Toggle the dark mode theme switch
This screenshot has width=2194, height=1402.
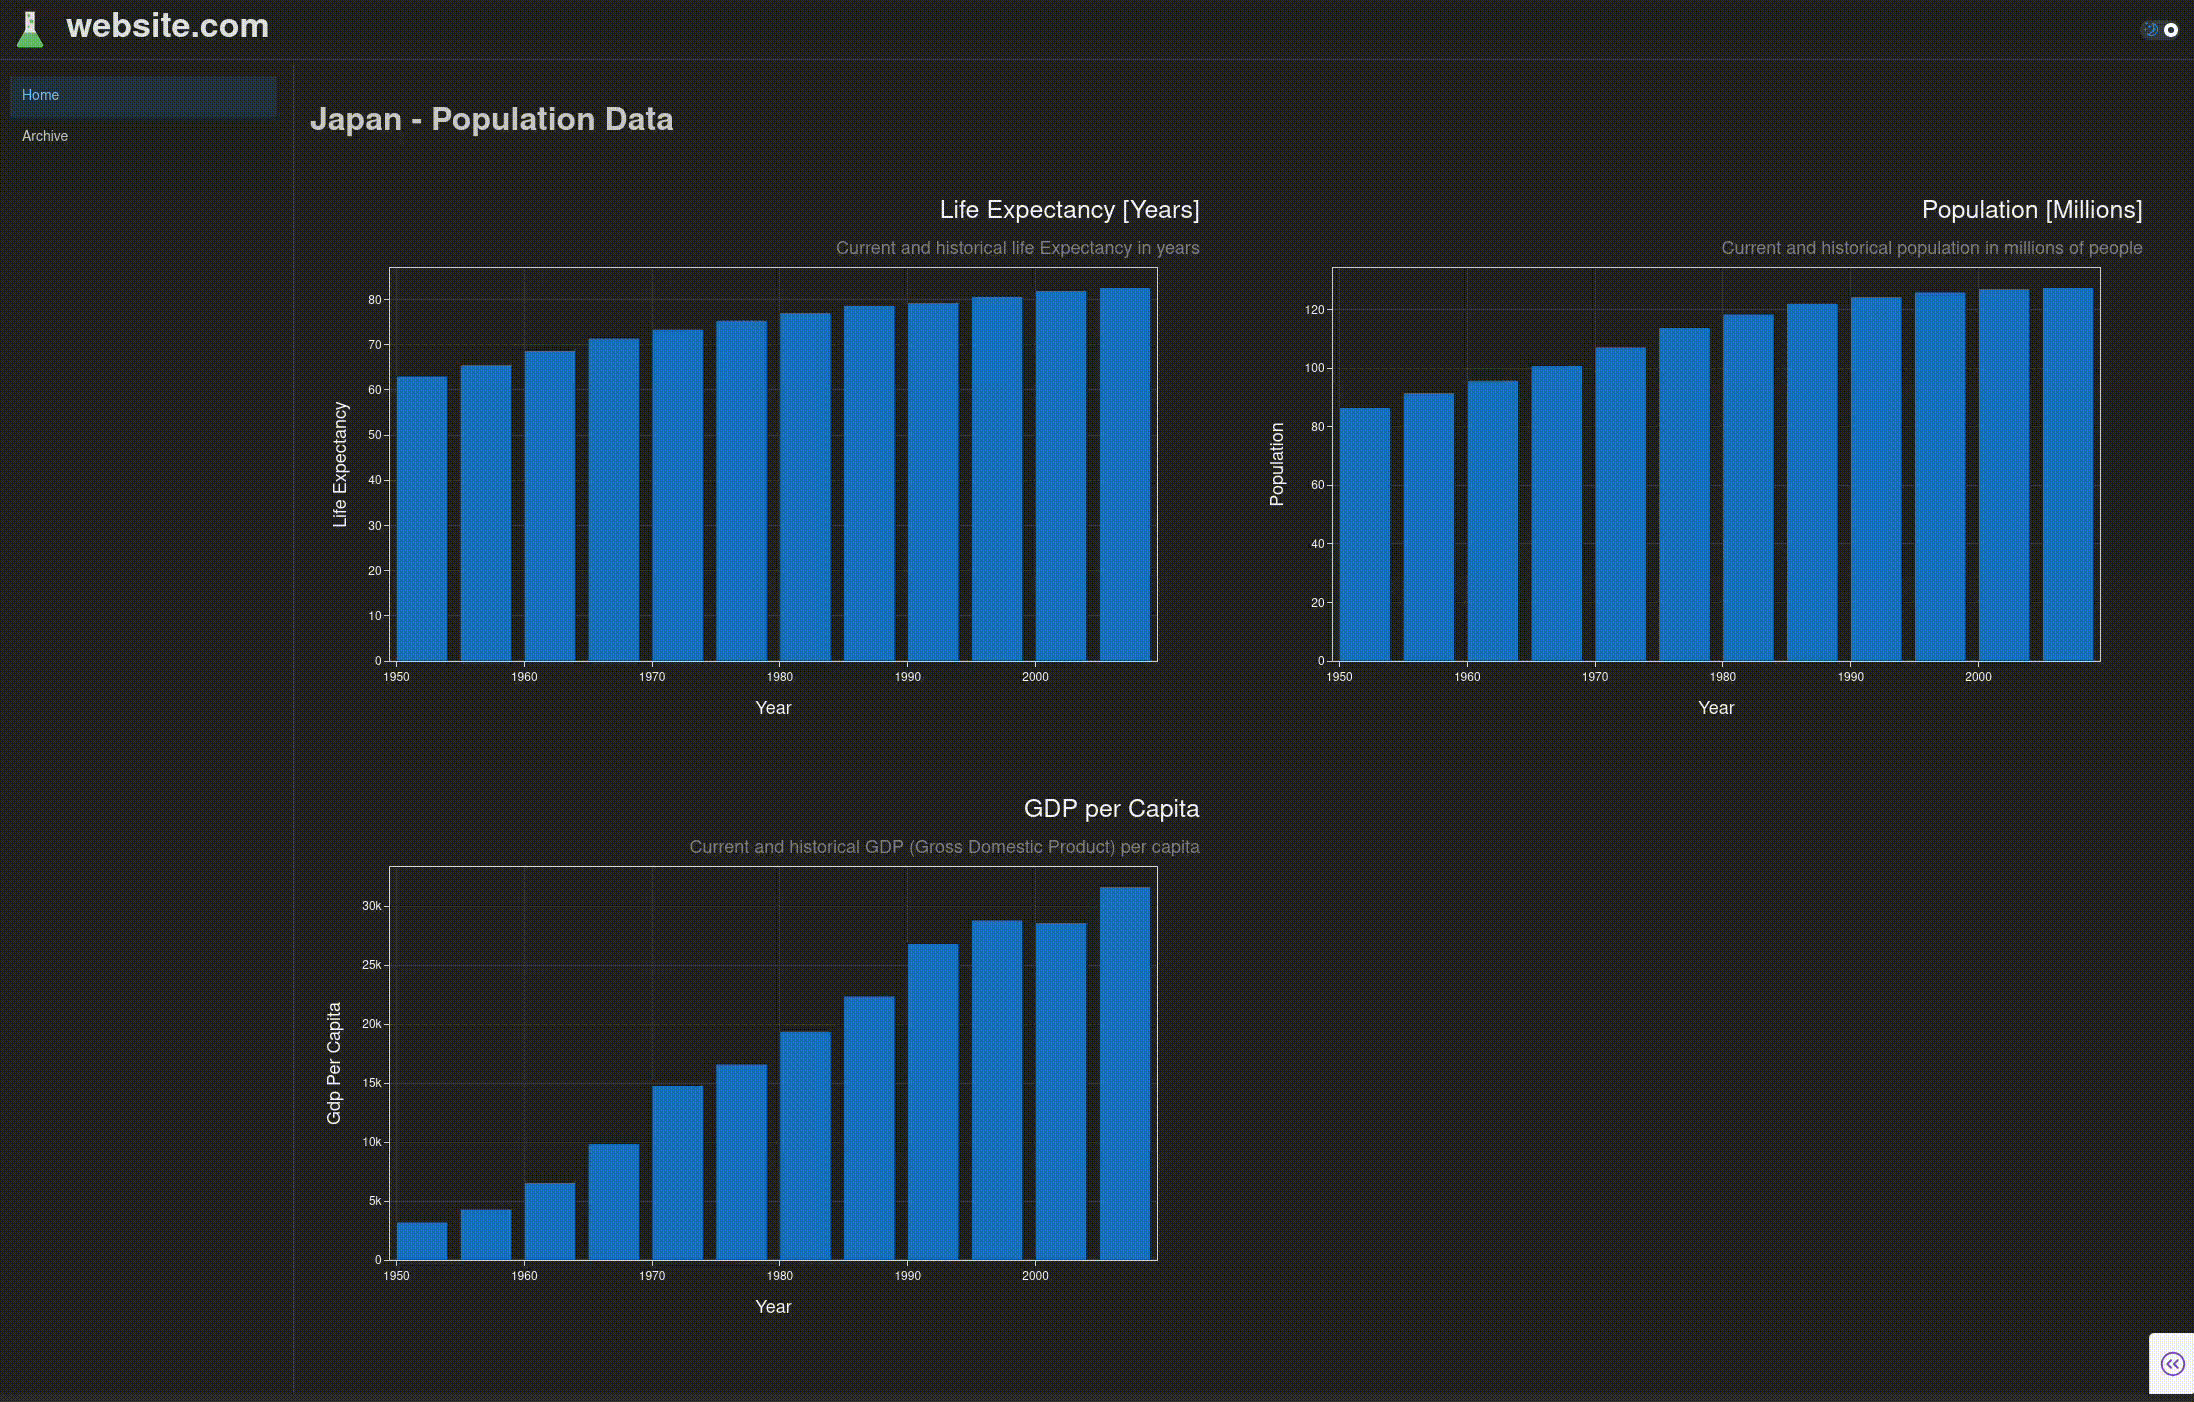point(2160,30)
